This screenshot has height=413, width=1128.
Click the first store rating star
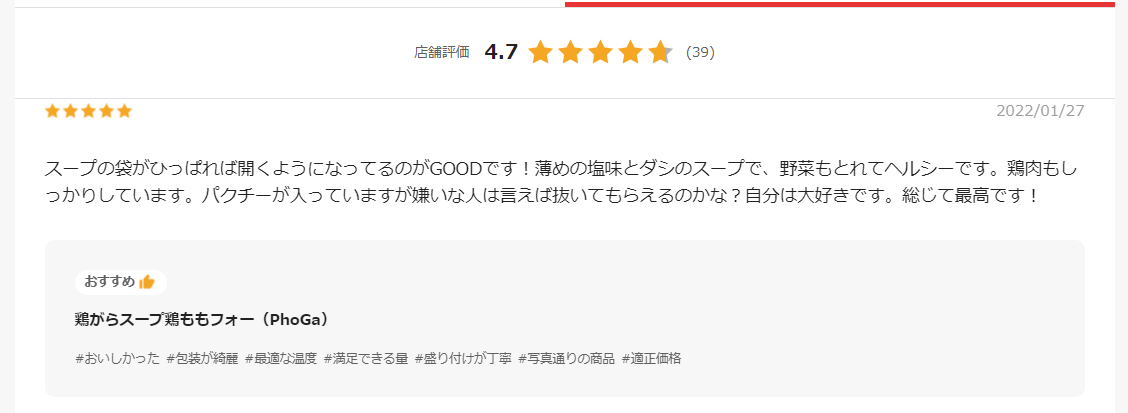540,53
